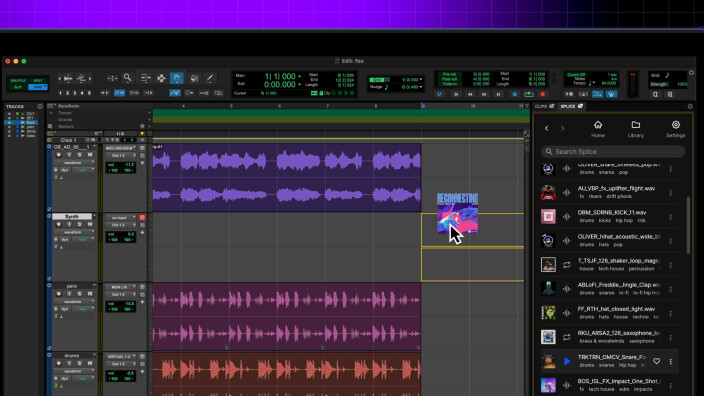
Task: Toggle Pre-roll in transport
Action: (x=449, y=74)
